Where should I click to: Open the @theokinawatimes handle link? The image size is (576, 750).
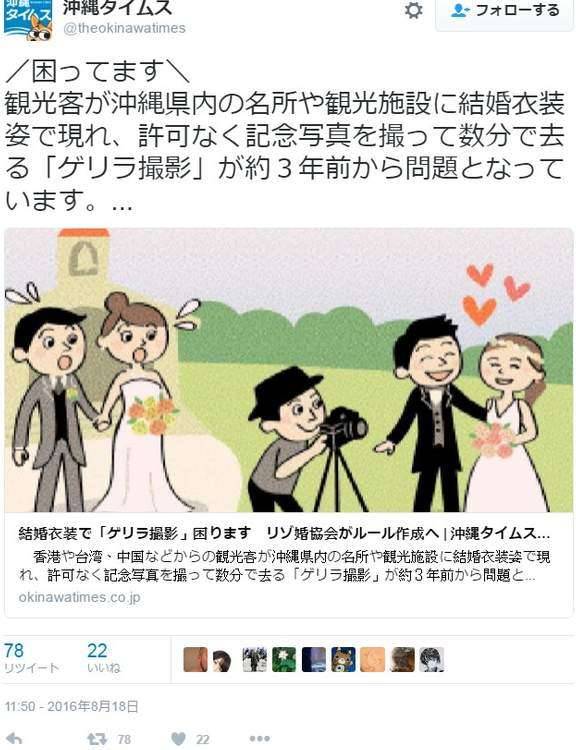click(x=124, y=28)
